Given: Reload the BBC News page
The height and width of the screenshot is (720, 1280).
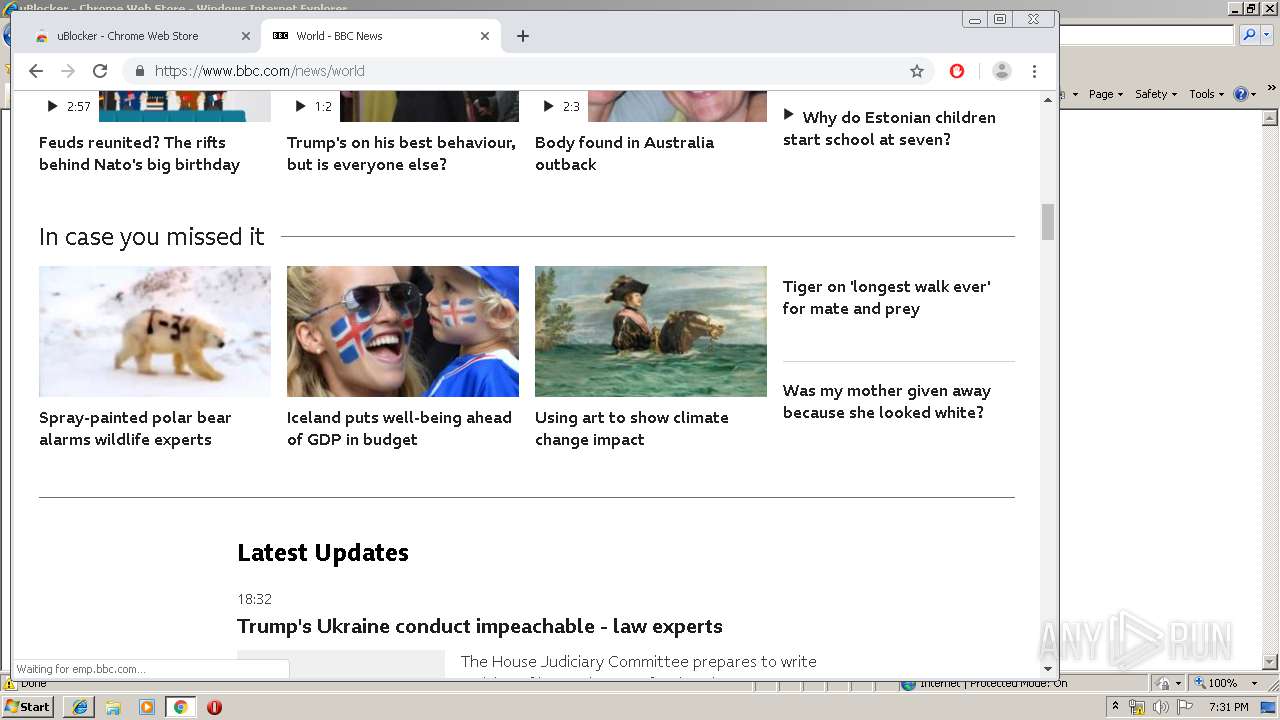Looking at the screenshot, I should [x=100, y=71].
